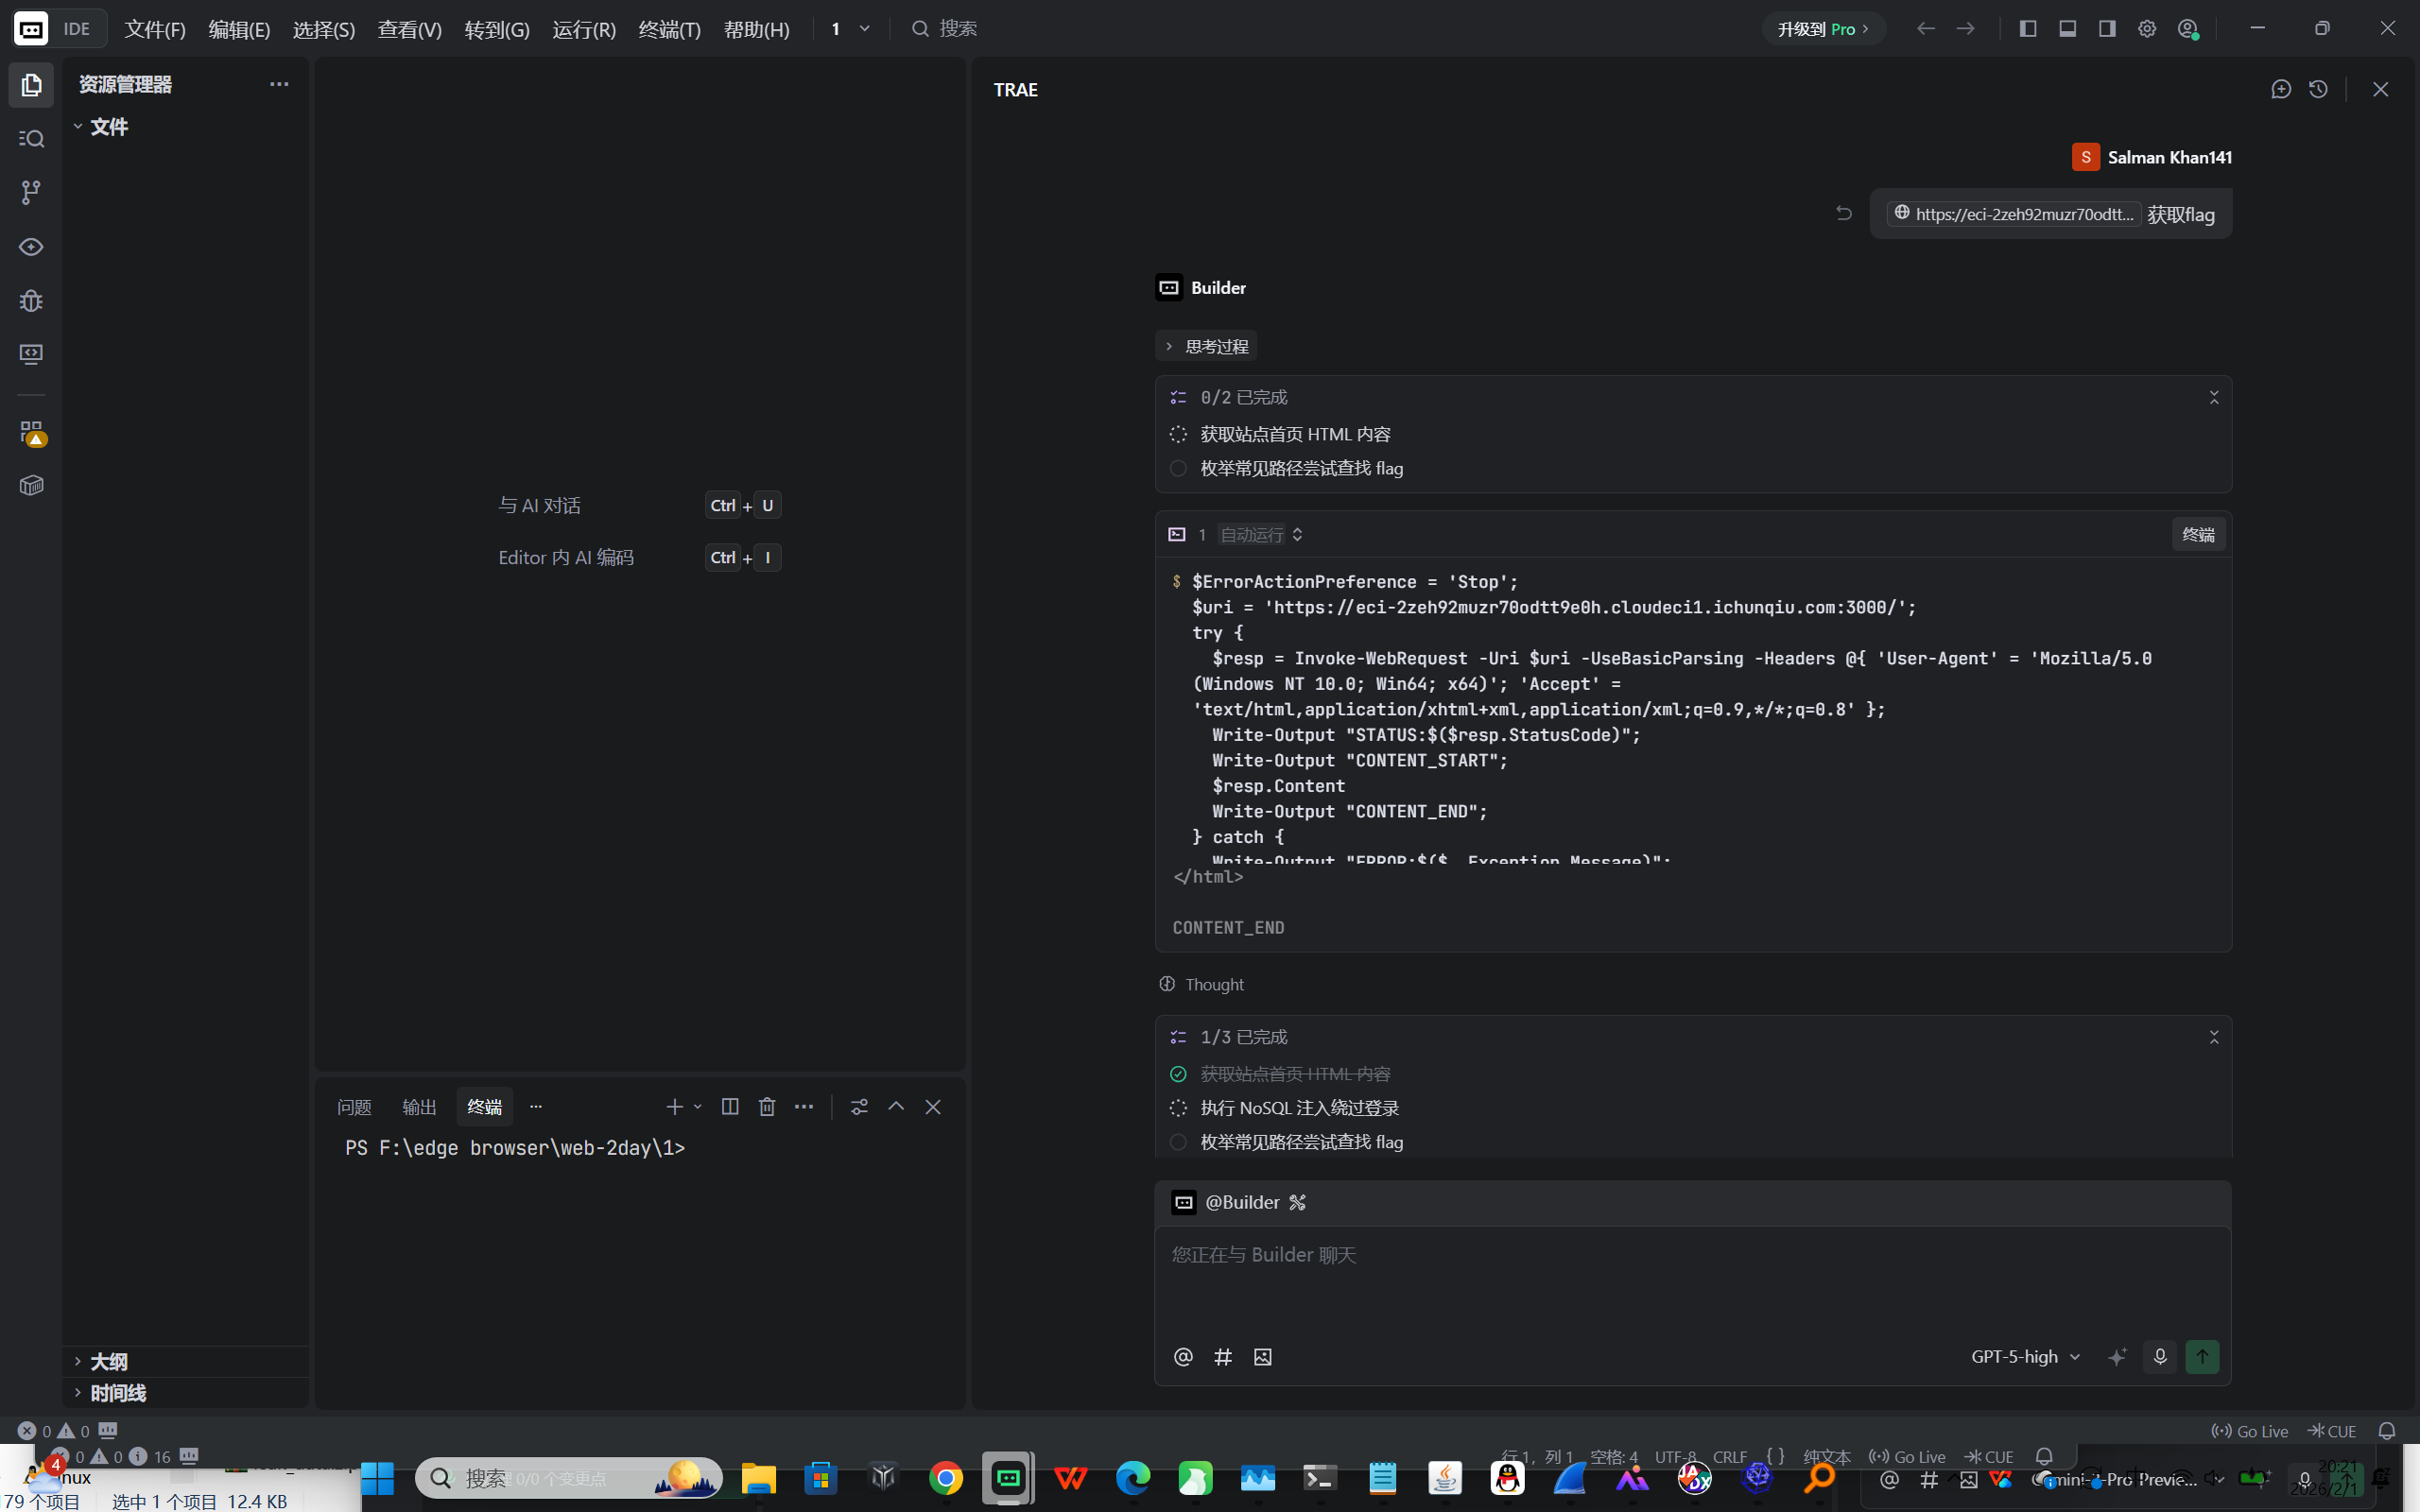Open the Search icon in the activity bar
This screenshot has height=1512, width=2420.
coord(31,138)
